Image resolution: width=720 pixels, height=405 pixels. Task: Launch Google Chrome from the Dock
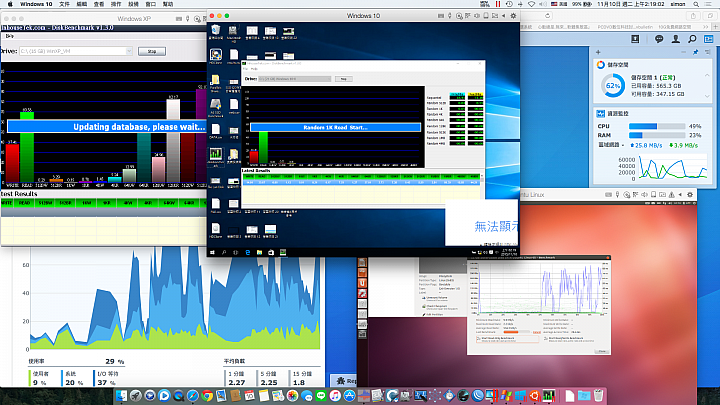click(207, 395)
